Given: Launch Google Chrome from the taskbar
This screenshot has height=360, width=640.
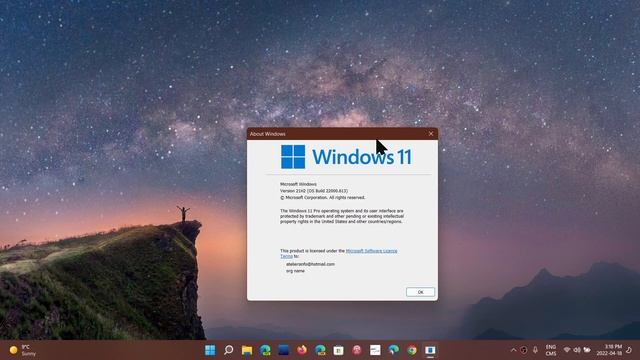Looking at the screenshot, I should pos(412,350).
